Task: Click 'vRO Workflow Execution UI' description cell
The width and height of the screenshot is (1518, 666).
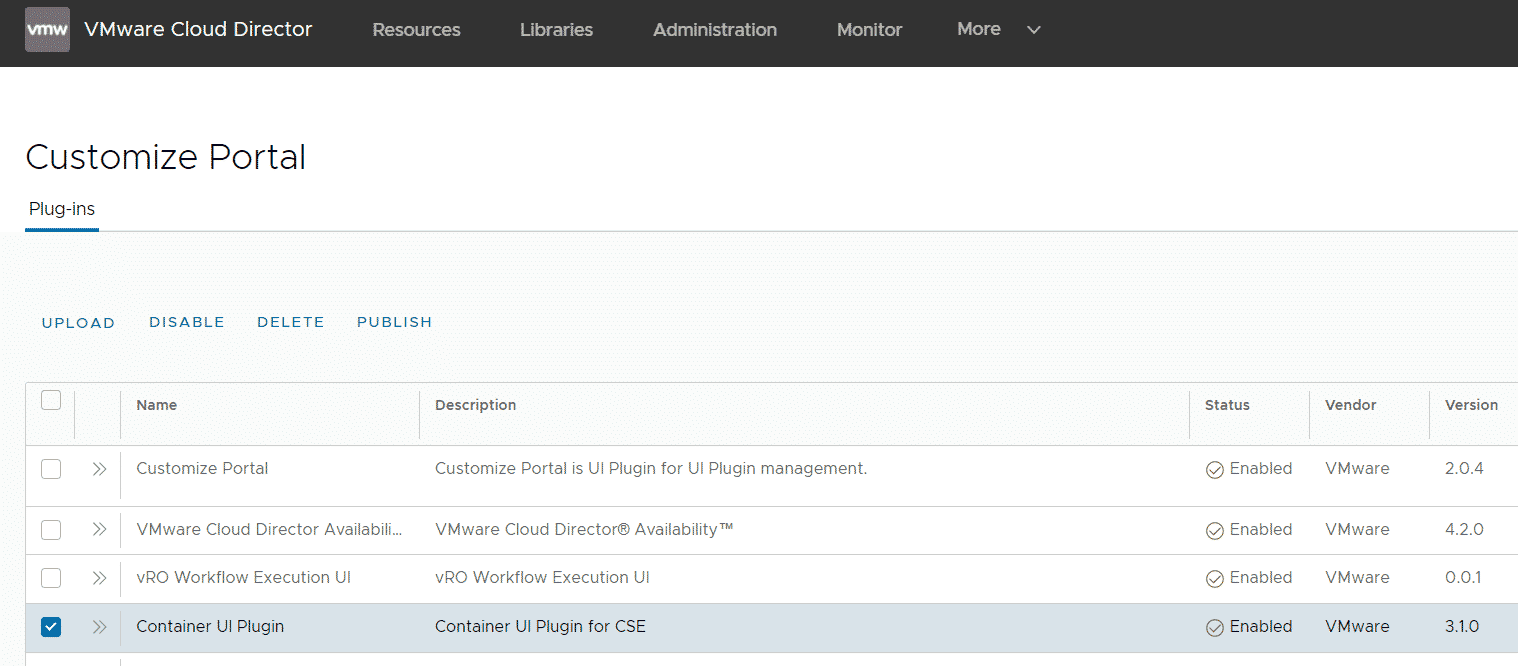Action: click(542, 577)
